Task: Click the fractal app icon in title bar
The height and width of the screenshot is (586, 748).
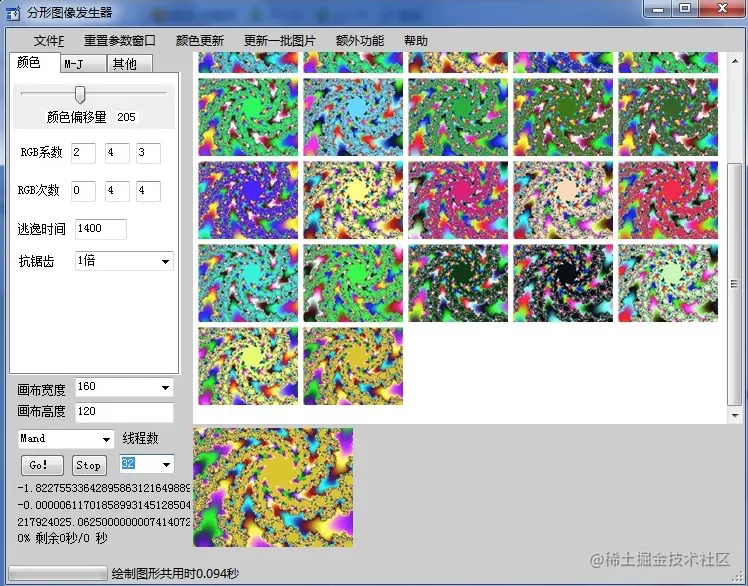Action: tap(13, 12)
